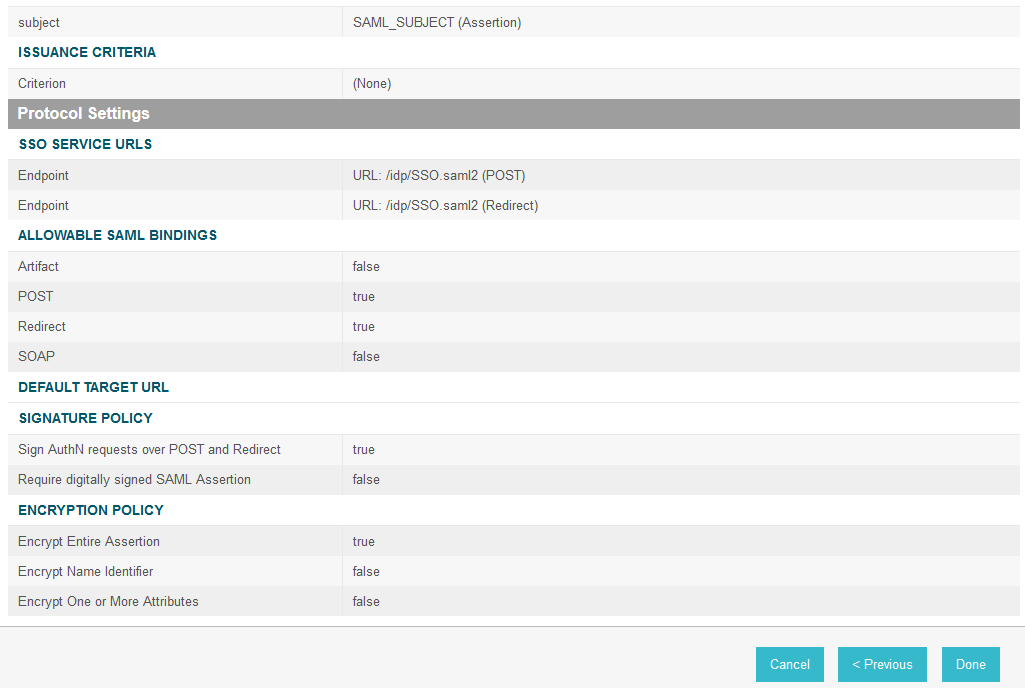The width and height of the screenshot is (1025, 688).
Task: Click the Cancel button
Action: [790, 664]
